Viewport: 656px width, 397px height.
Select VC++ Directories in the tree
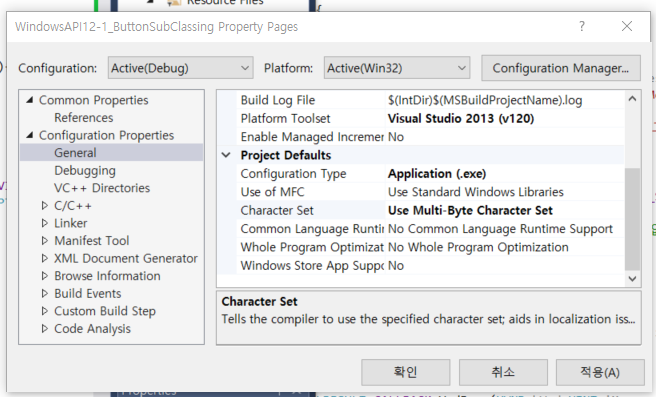tap(102, 188)
